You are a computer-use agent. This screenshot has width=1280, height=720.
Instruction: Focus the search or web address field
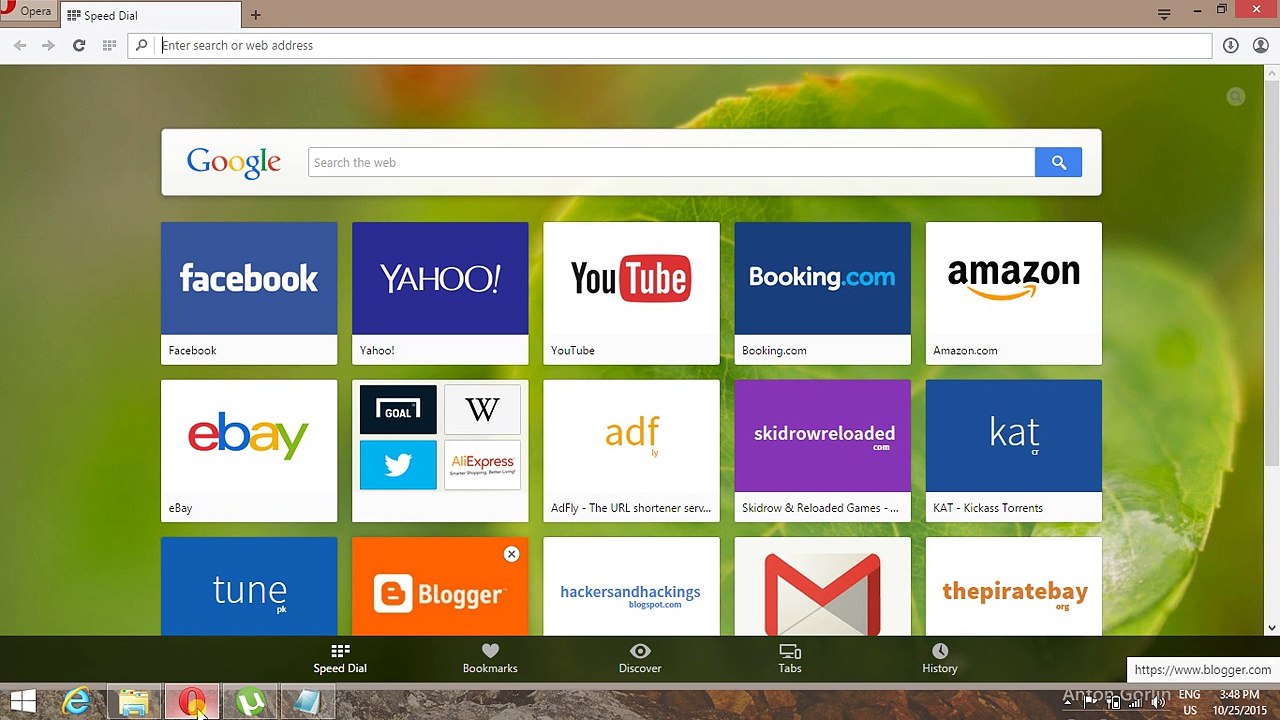670,45
